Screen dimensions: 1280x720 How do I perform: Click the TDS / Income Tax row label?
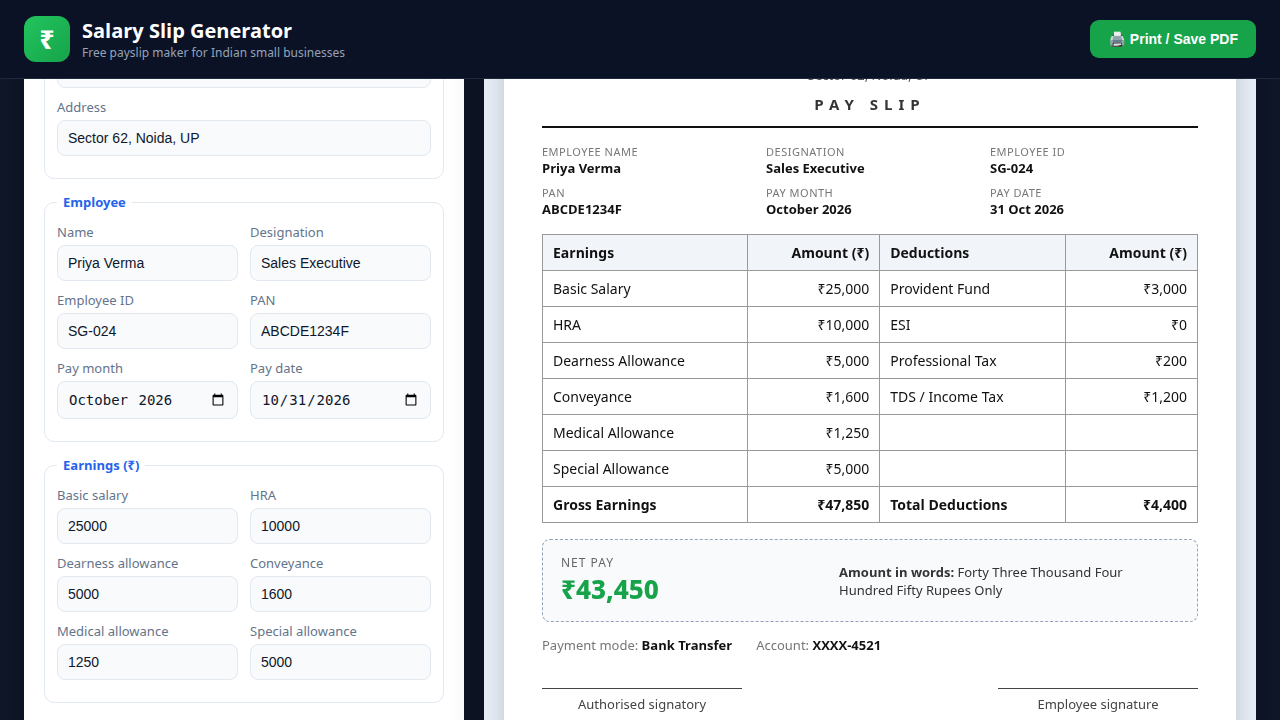947,397
